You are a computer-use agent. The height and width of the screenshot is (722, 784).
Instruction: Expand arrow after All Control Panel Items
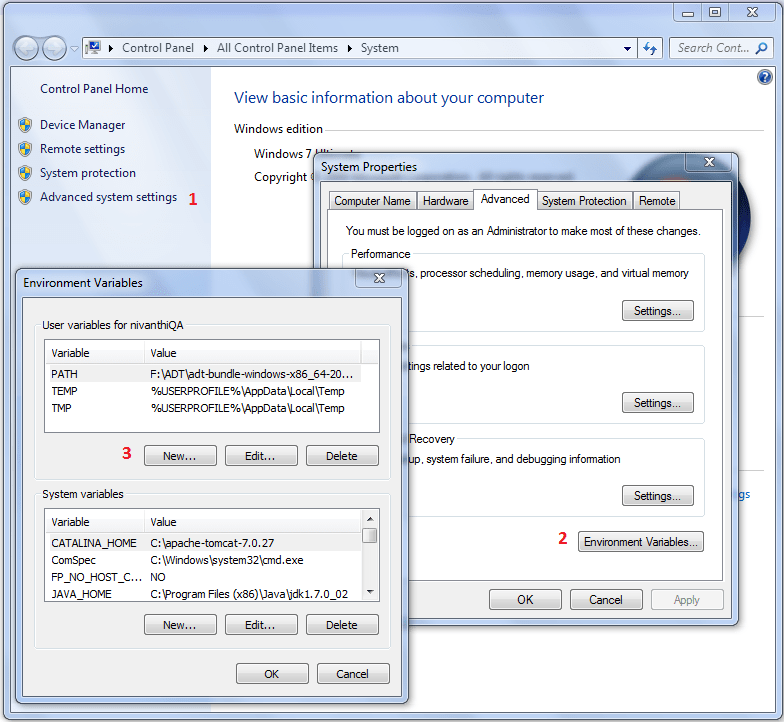[x=350, y=48]
